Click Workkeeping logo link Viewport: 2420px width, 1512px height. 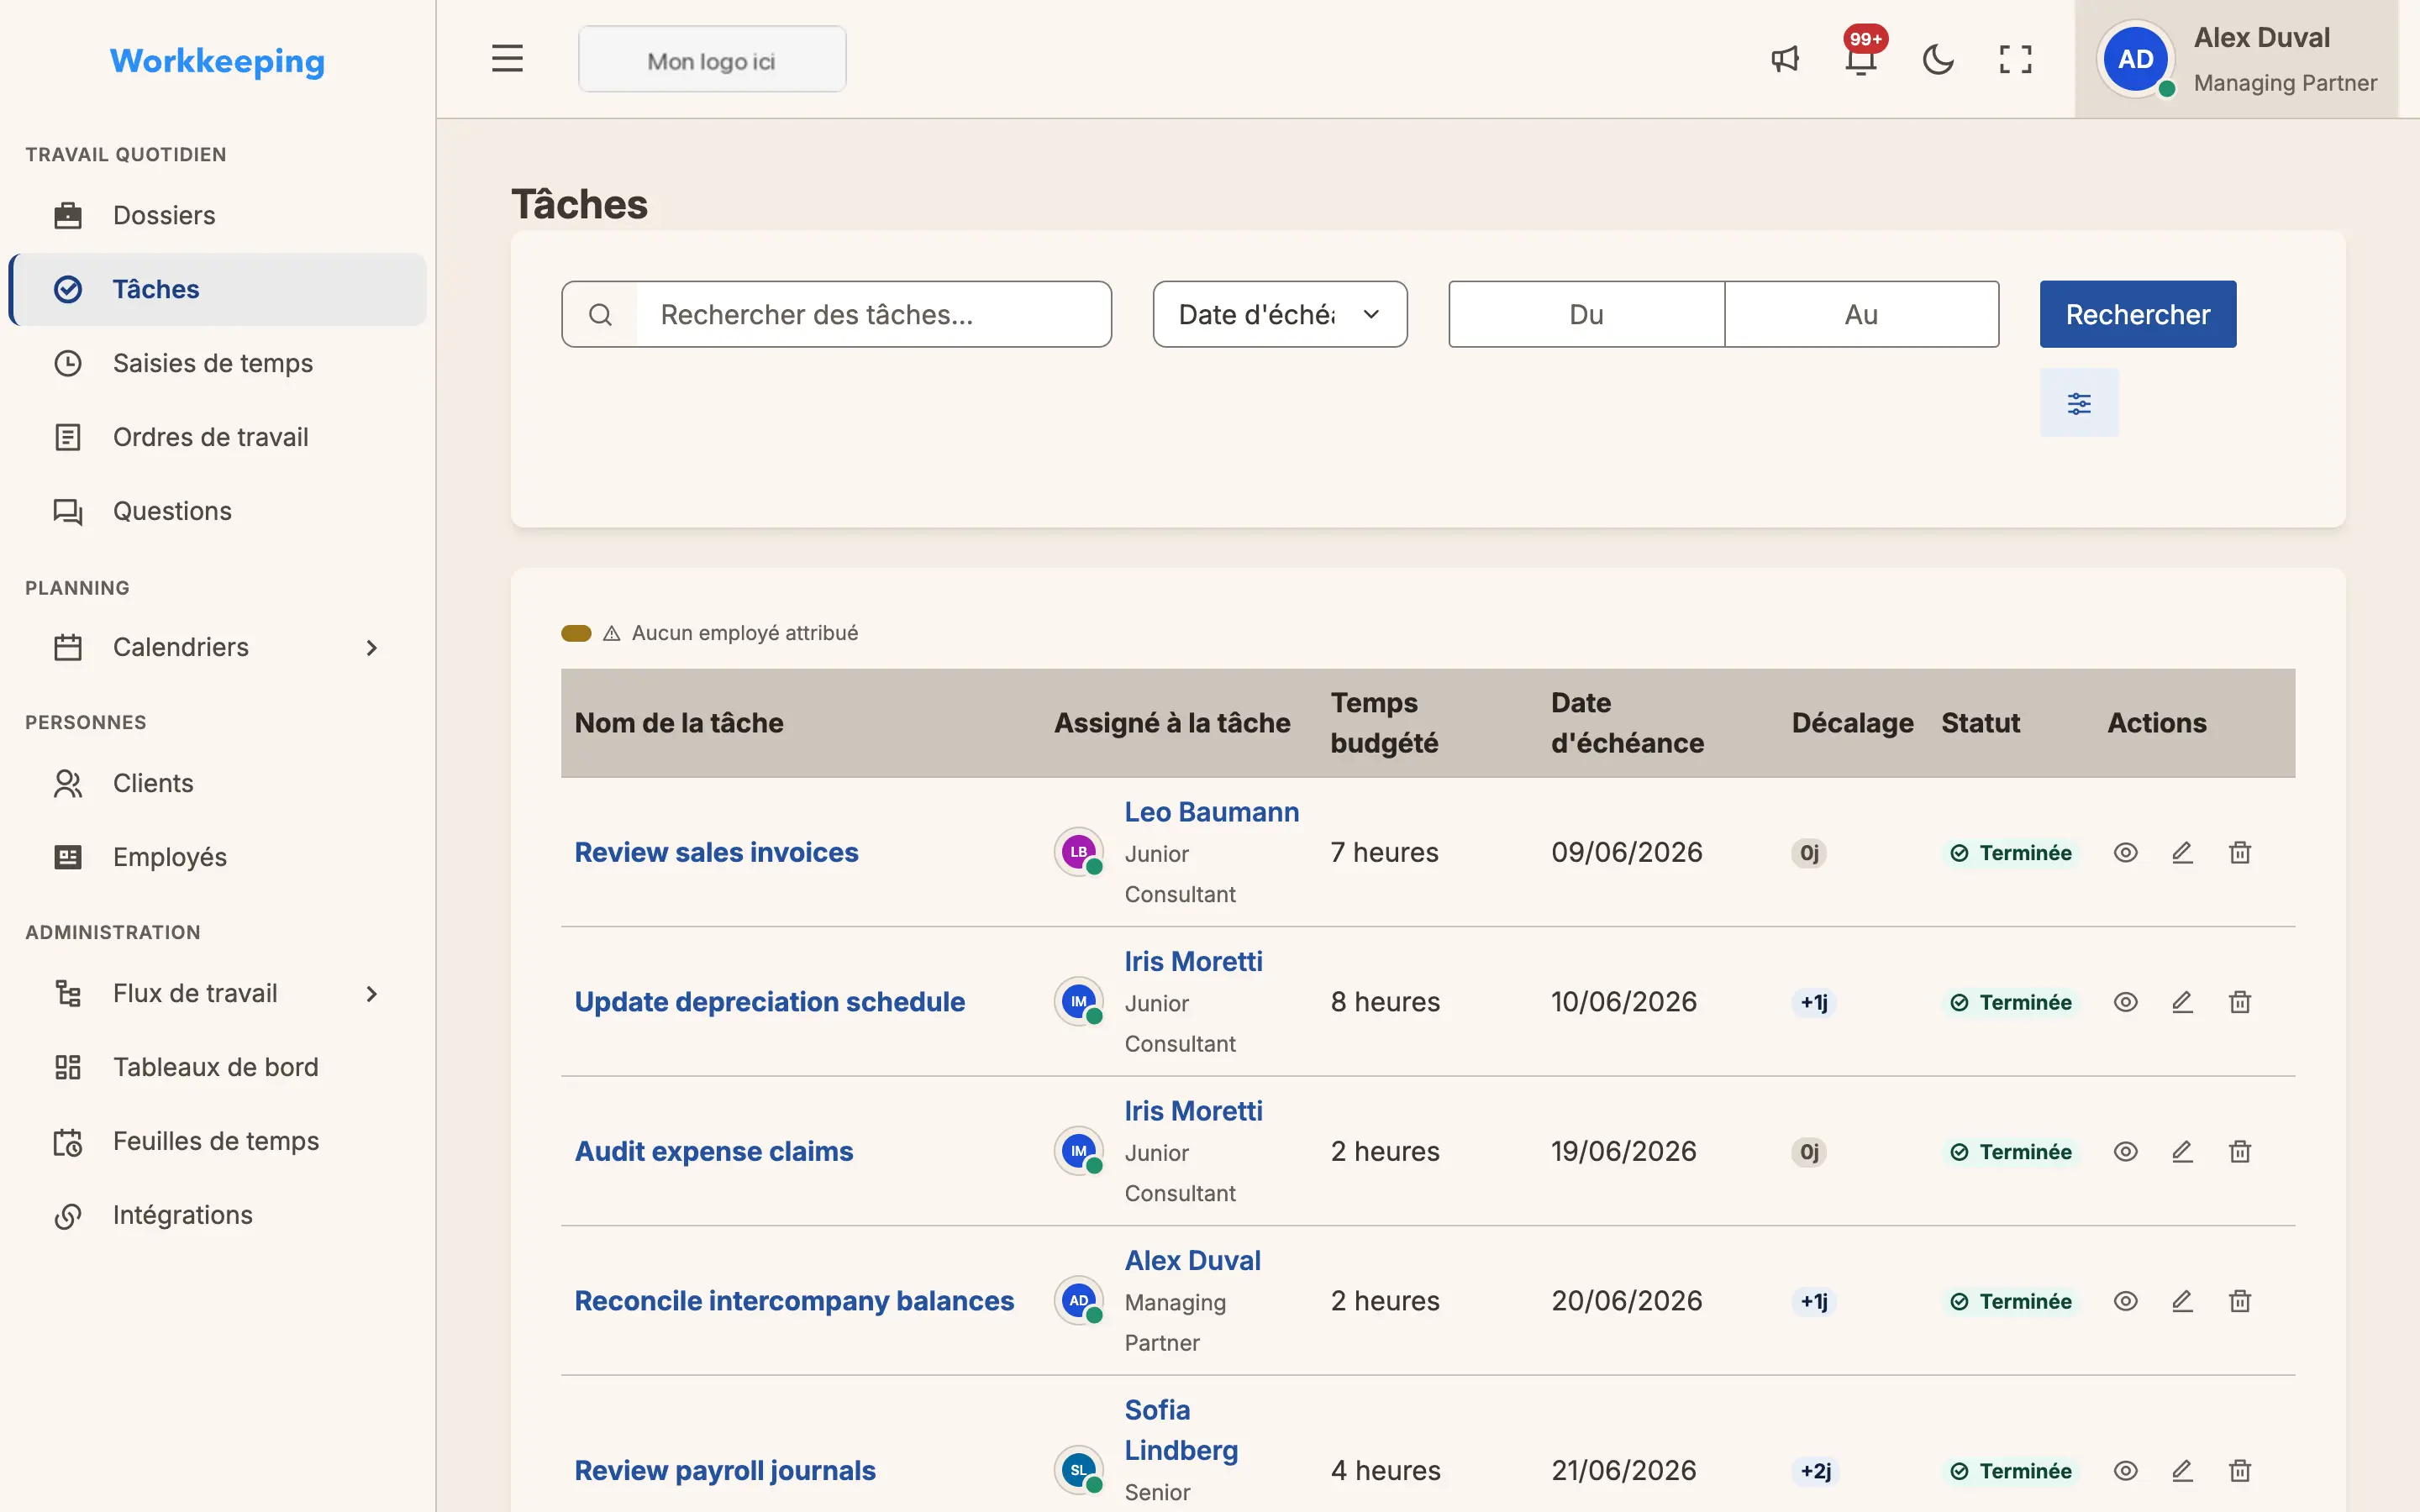tap(217, 61)
